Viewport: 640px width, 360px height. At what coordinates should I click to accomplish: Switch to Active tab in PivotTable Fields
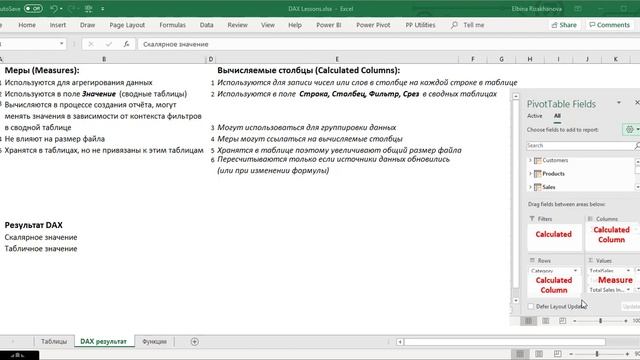click(534, 116)
